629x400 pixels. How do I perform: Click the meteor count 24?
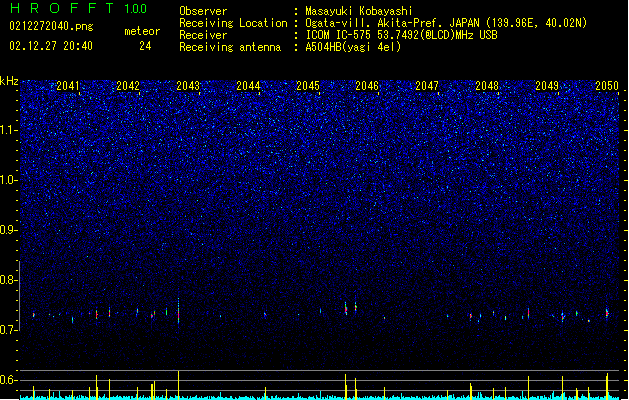click(145, 46)
